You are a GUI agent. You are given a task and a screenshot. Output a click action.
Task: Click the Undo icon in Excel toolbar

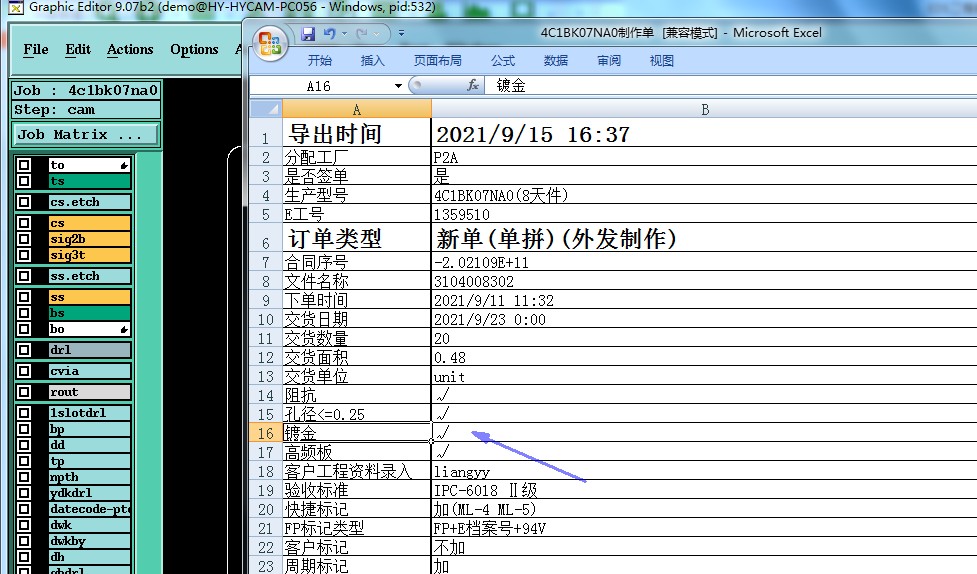click(x=330, y=34)
